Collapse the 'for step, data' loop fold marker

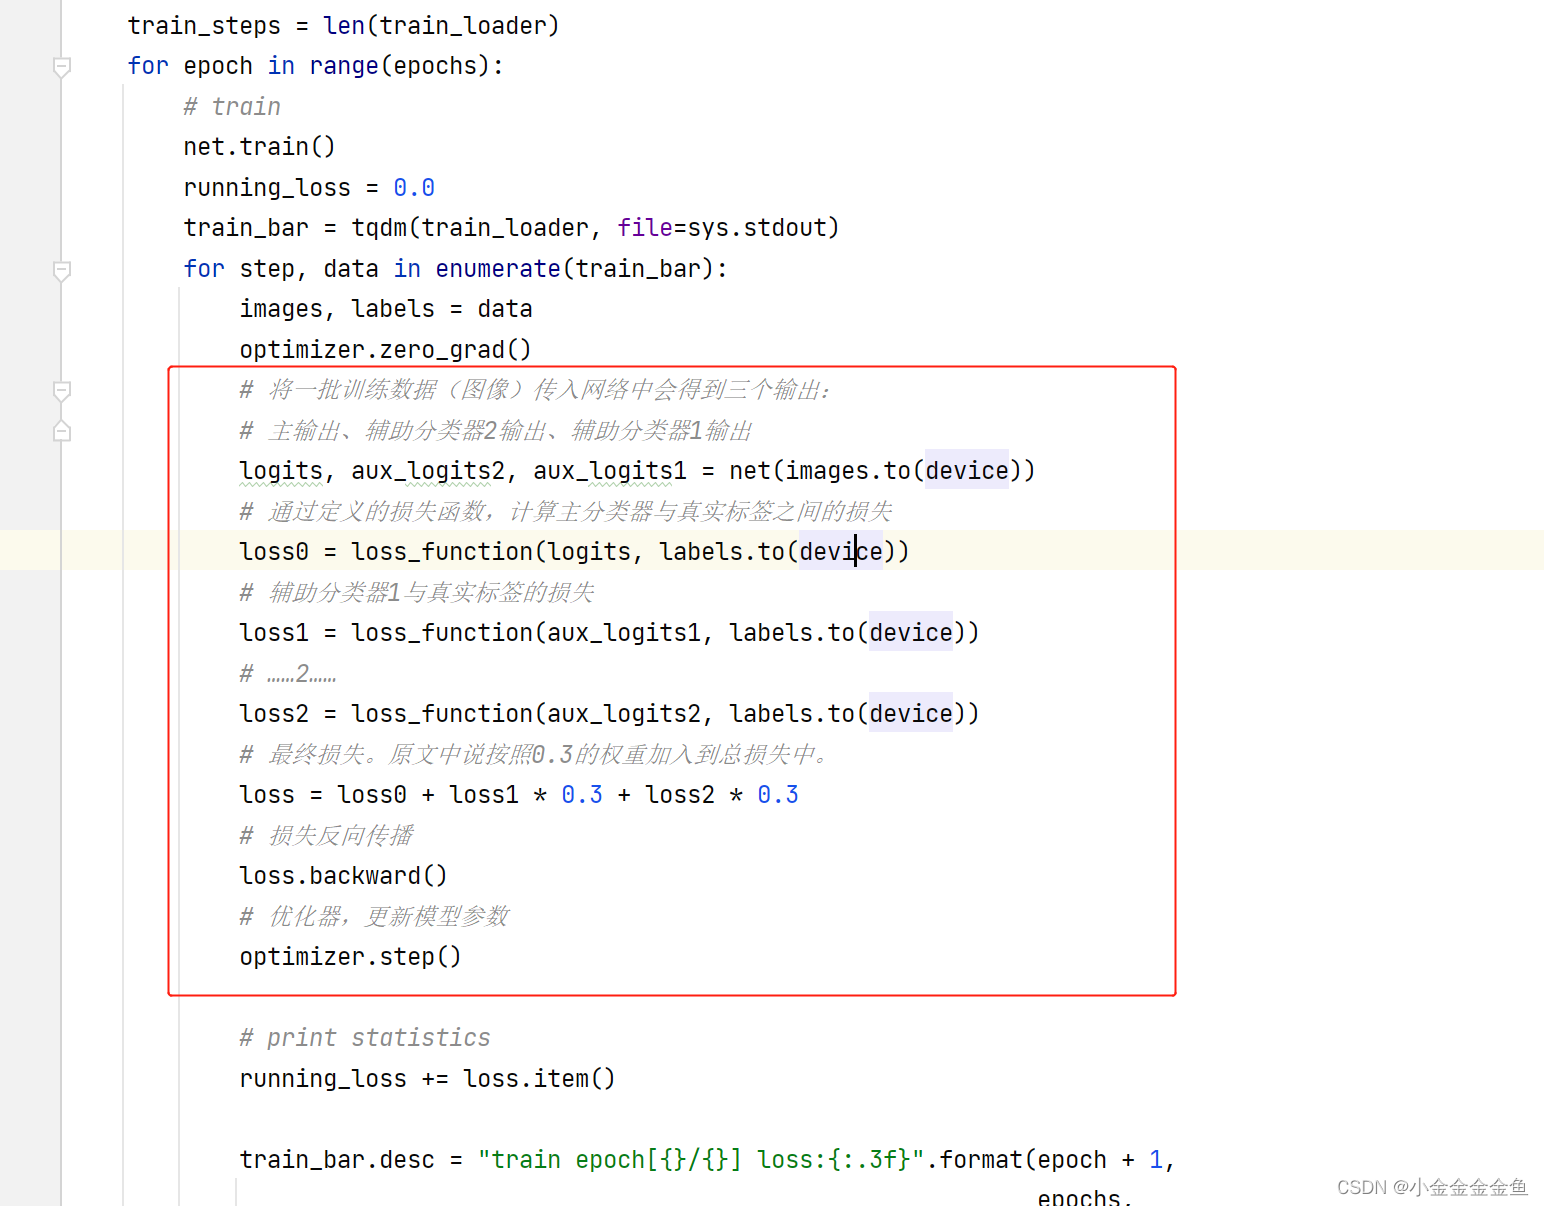click(x=61, y=270)
